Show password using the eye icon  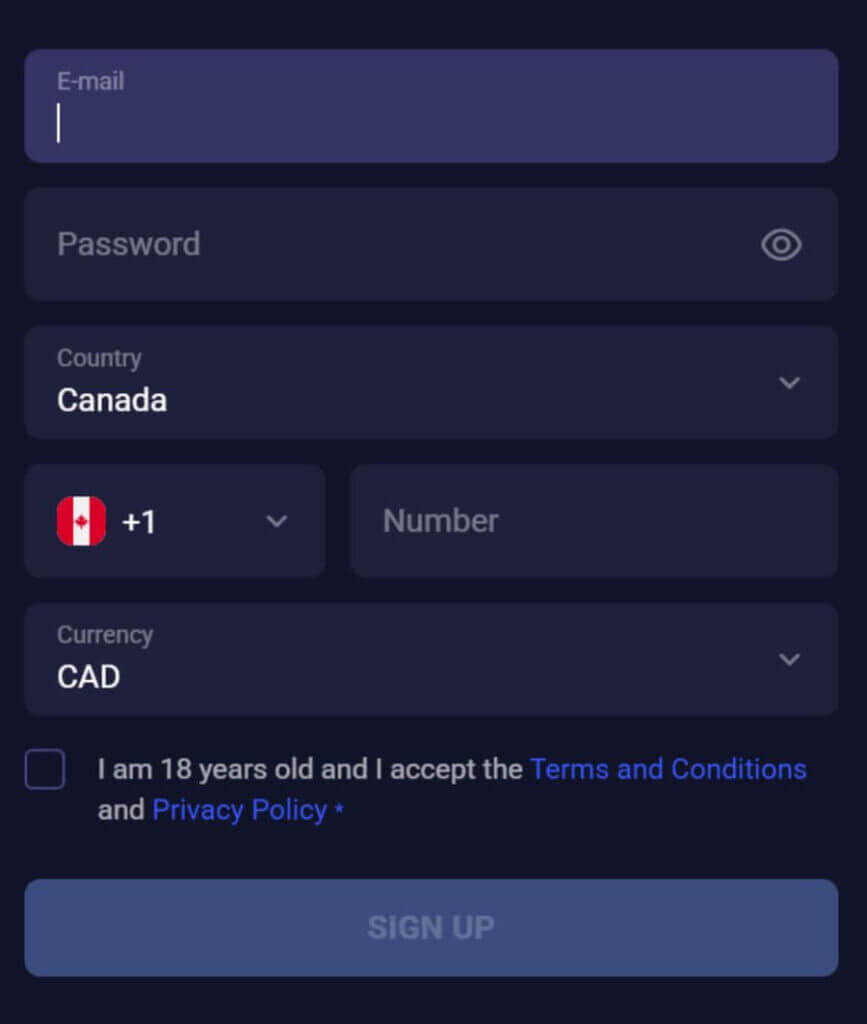[781, 244]
